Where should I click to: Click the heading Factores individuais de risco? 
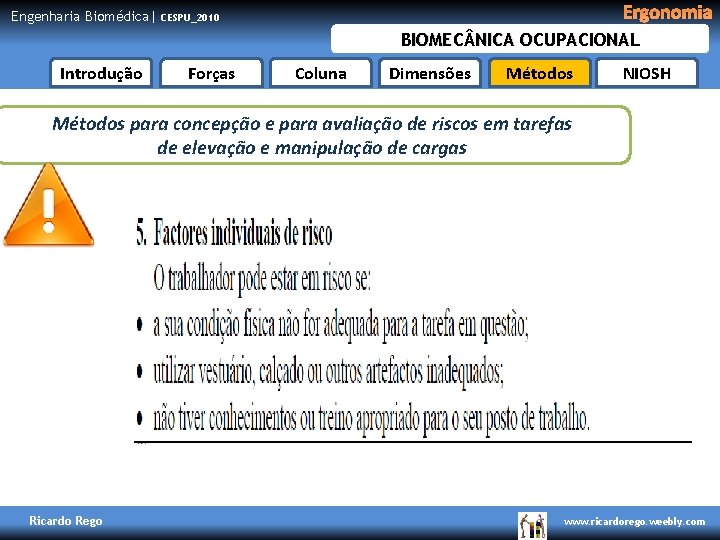(x=234, y=233)
